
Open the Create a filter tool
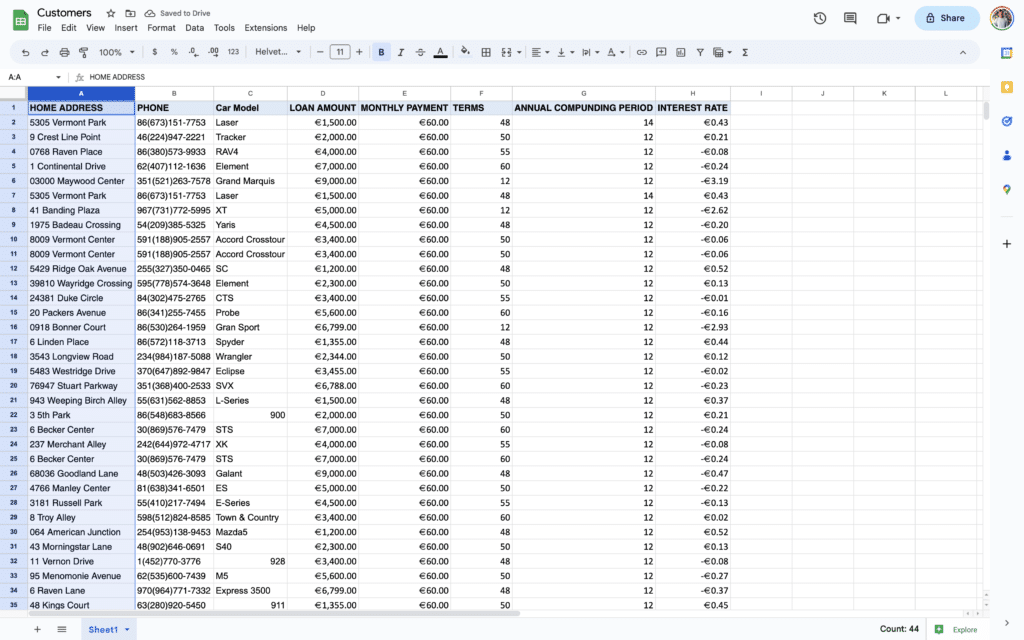pos(700,51)
